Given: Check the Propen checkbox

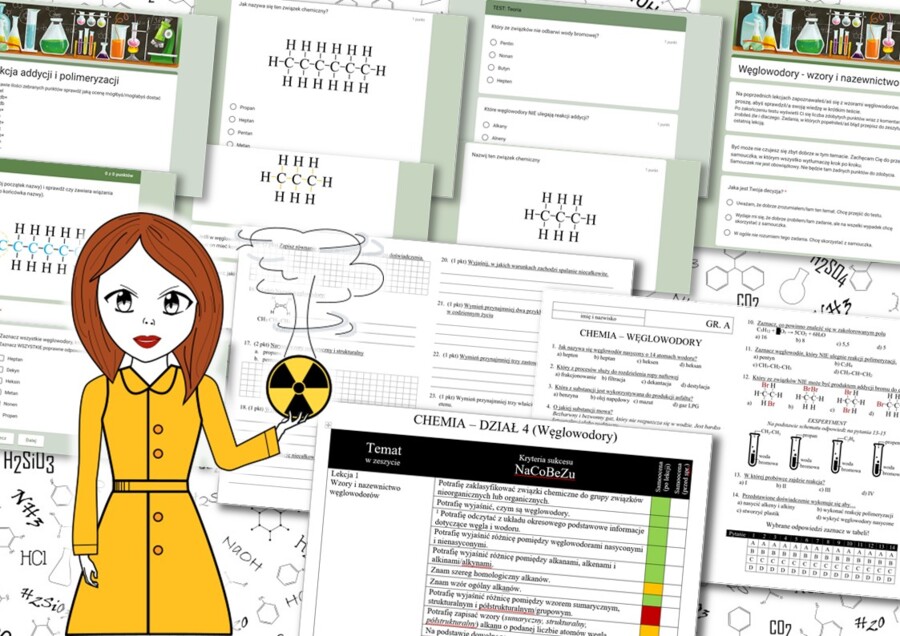Looking at the screenshot, I should click(4, 414).
